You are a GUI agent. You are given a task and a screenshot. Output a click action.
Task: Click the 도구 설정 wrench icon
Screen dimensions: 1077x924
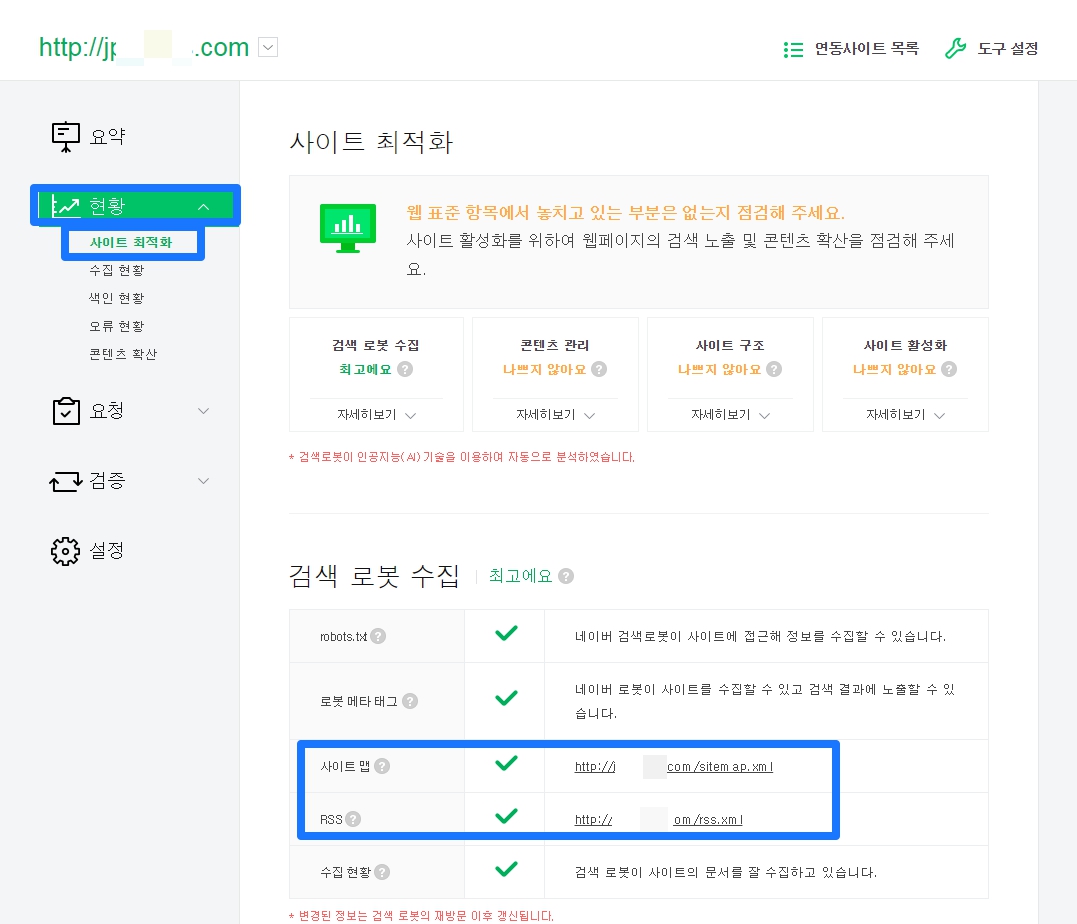click(x=955, y=48)
